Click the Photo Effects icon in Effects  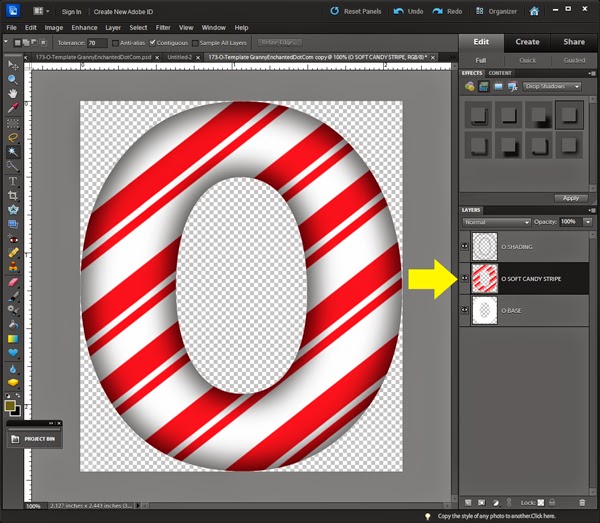pos(498,87)
